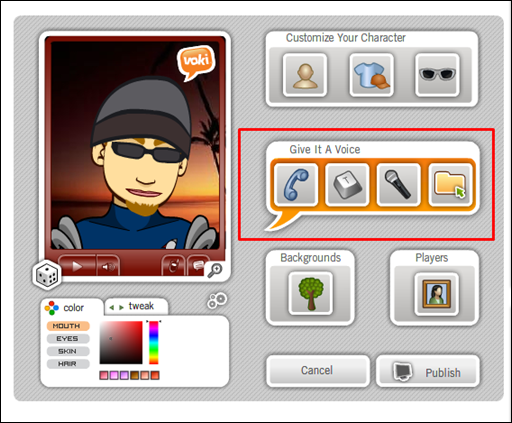This screenshot has width=512, height=423.
Task: Open the clothing shirt and cap icon
Action: [x=371, y=75]
